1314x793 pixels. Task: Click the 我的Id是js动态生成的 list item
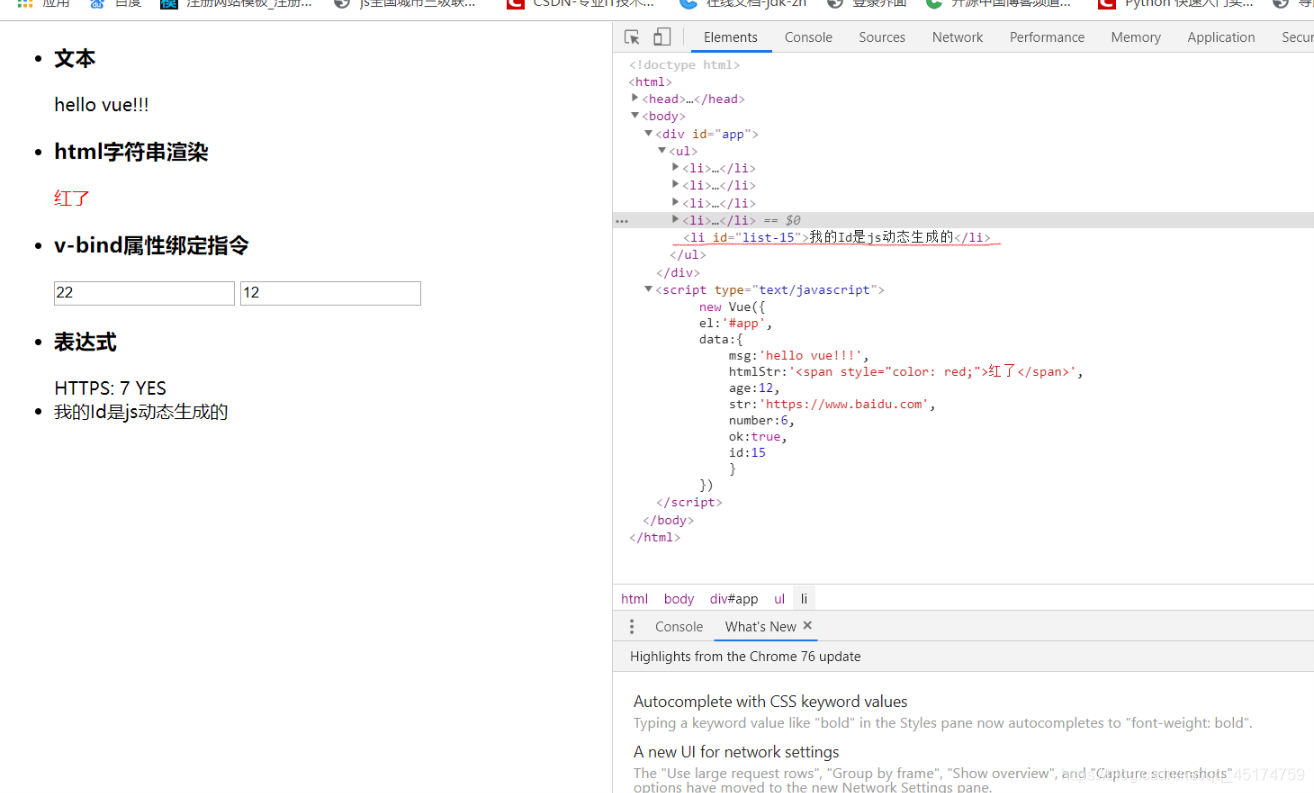pyautogui.click(x=141, y=412)
